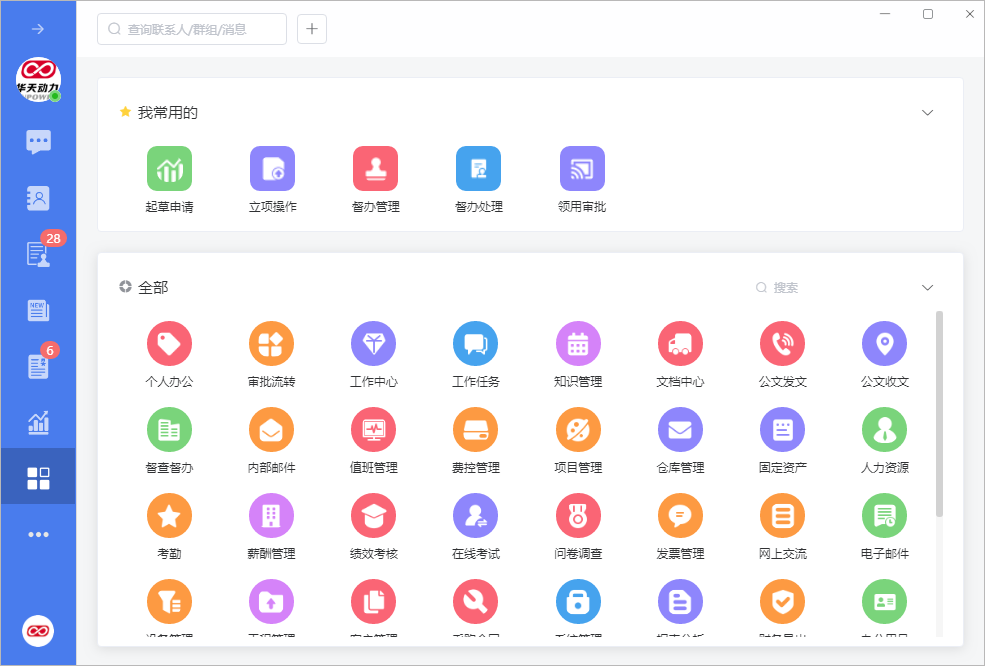Collapse the 全部 section chevron
The width and height of the screenshot is (985, 666).
tap(928, 287)
